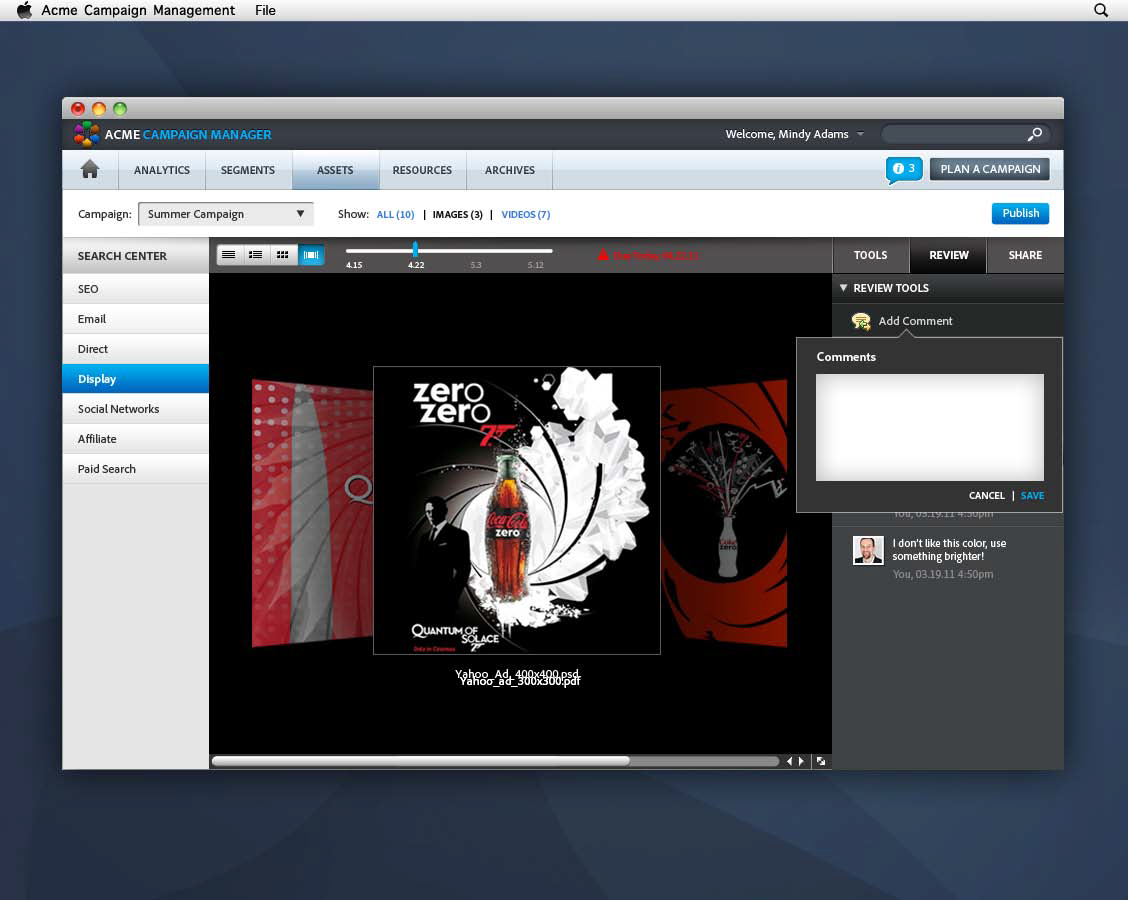The height and width of the screenshot is (900, 1128).
Task: Click the magnifier icon in app search
Action: click(x=1034, y=134)
